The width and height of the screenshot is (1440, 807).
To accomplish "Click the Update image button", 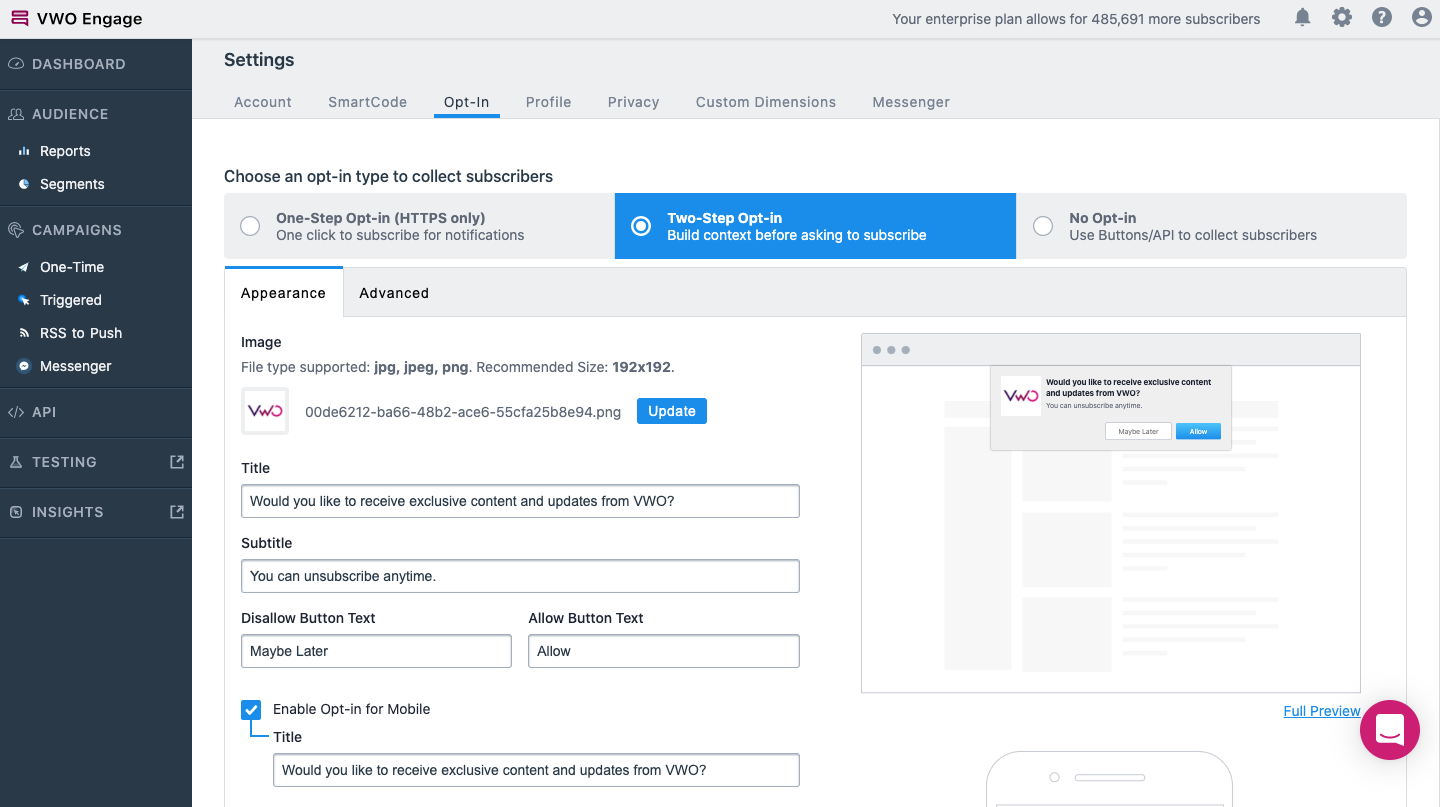I will pyautogui.click(x=672, y=411).
